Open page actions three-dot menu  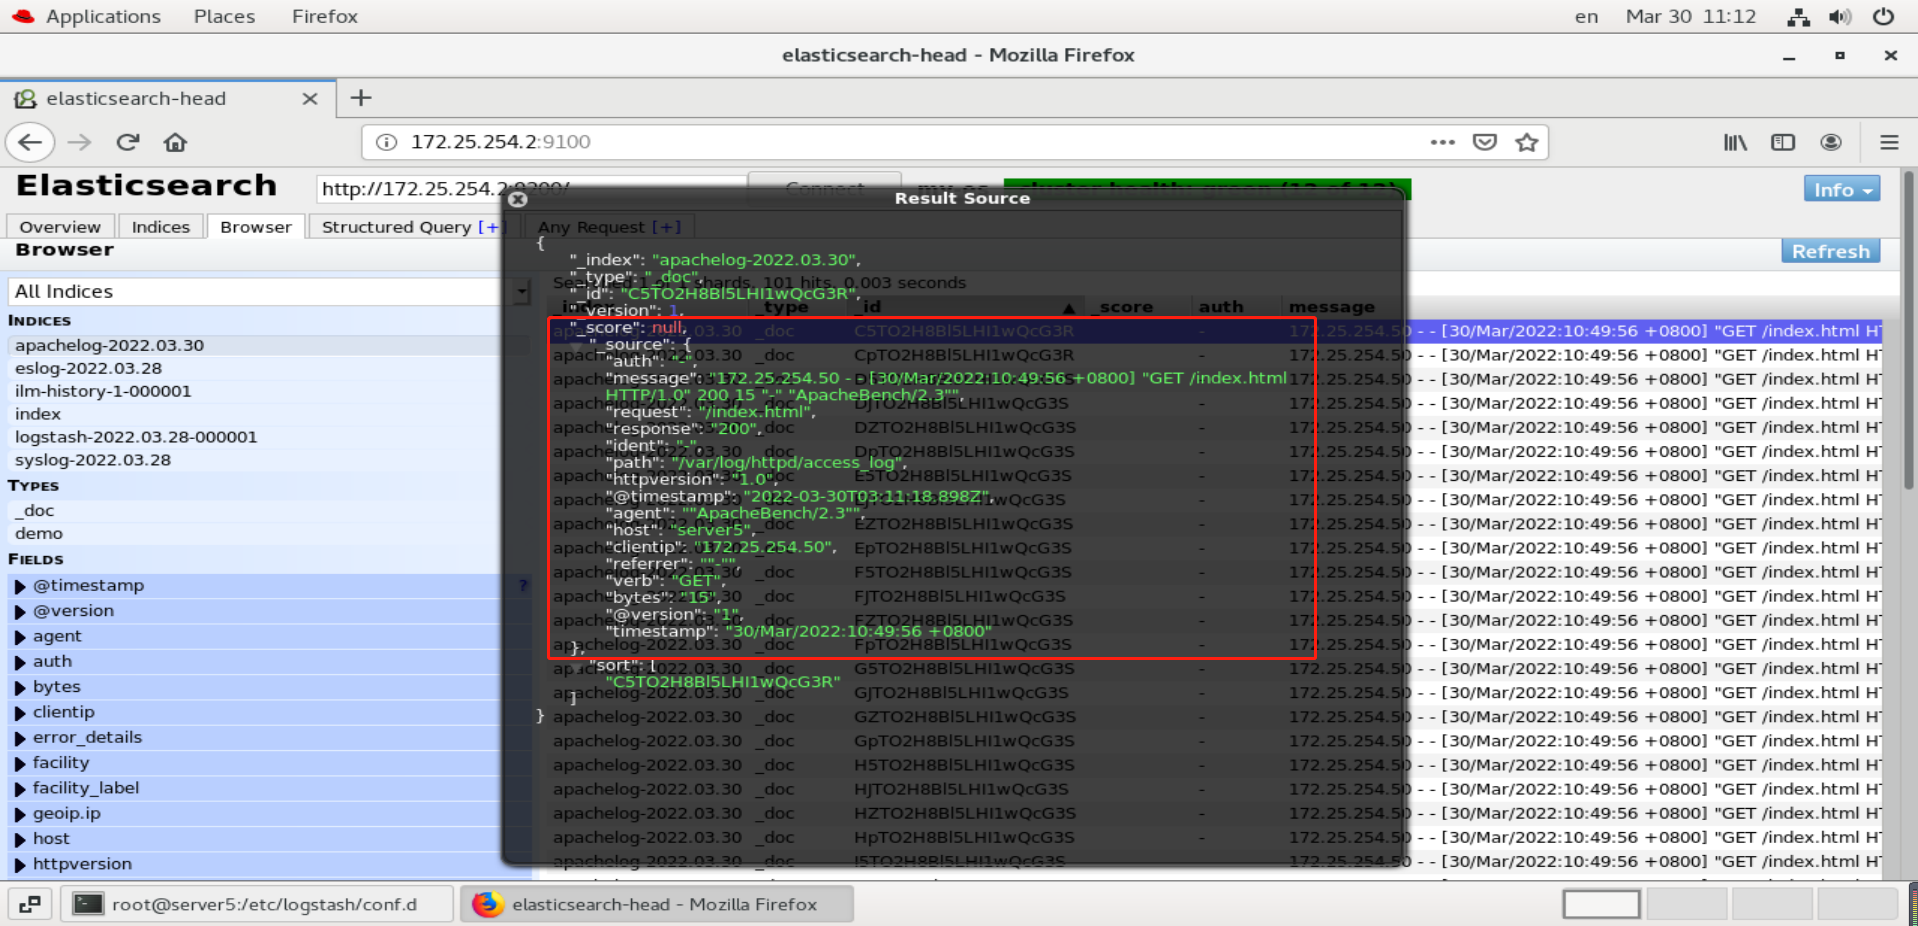click(x=1442, y=142)
